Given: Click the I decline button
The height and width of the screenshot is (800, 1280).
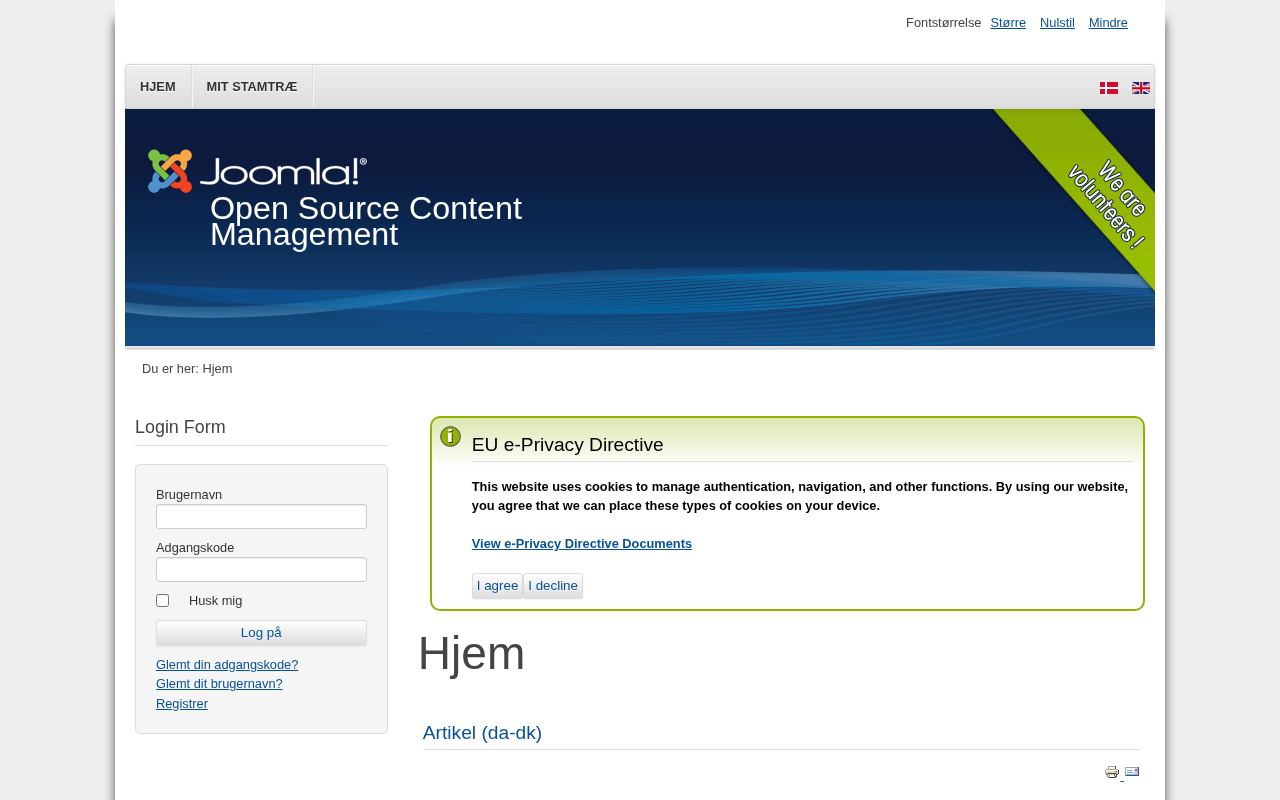Looking at the screenshot, I should [553, 586].
